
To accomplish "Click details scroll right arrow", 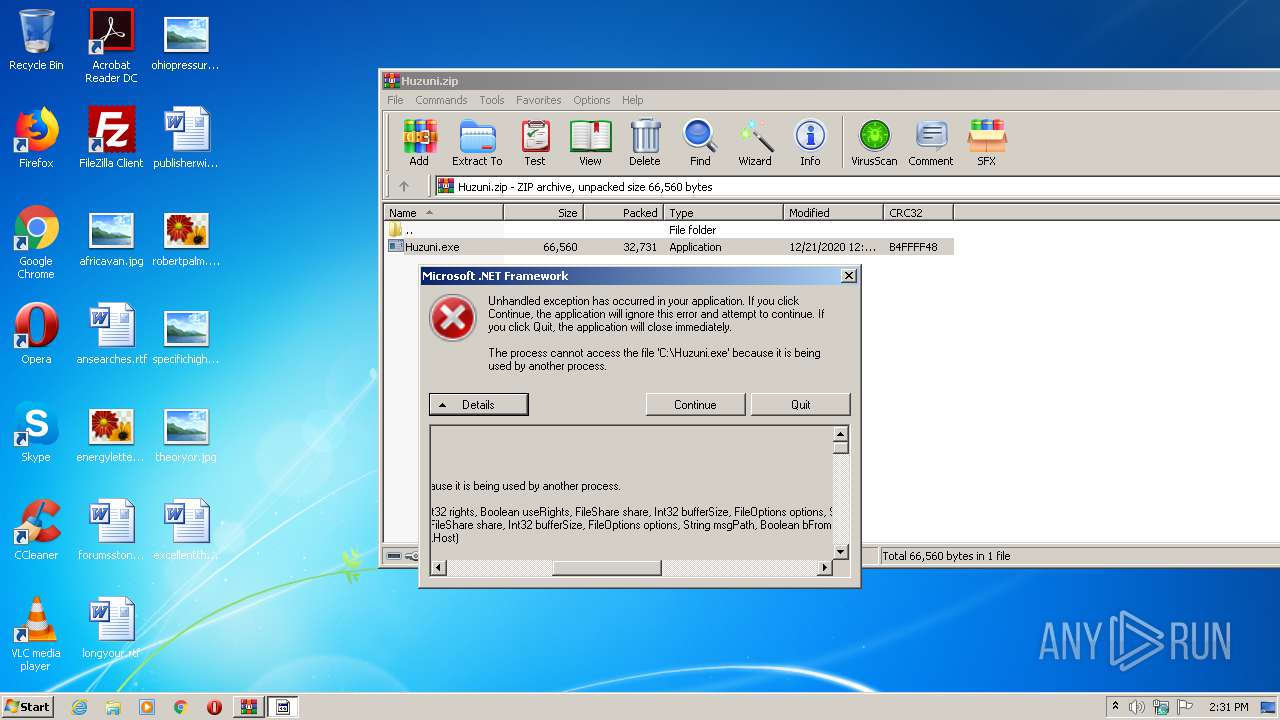I will 825,568.
